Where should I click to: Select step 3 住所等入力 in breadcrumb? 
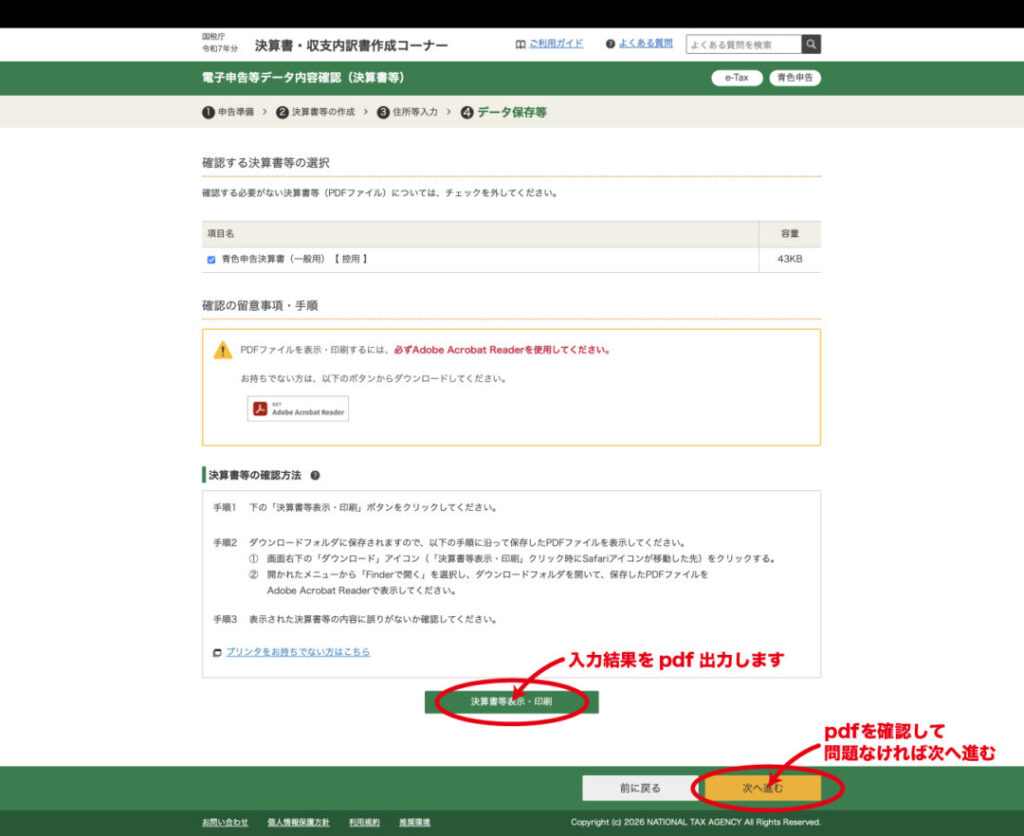coord(407,112)
